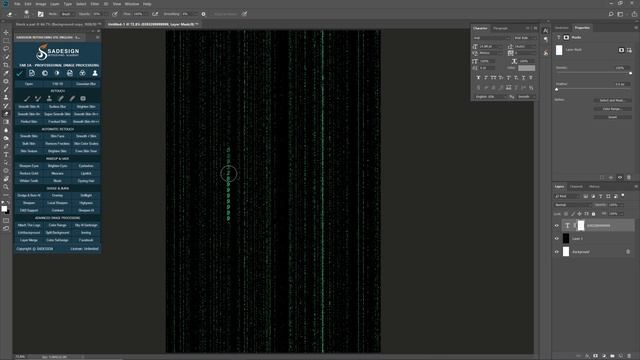Add layer style with fx icon
The width and height of the screenshot is (640, 360).
587,356
